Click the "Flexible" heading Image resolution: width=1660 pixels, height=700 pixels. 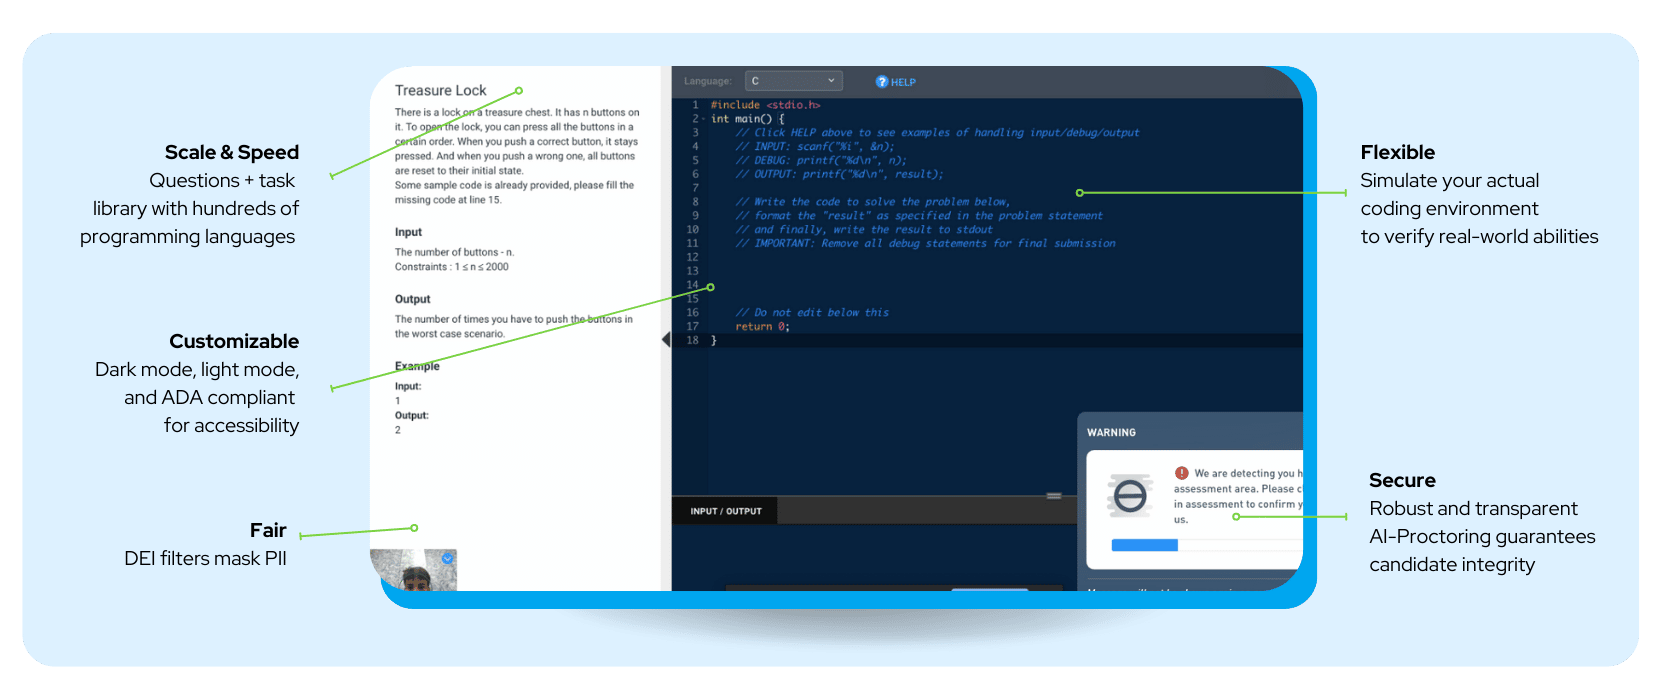1397,152
